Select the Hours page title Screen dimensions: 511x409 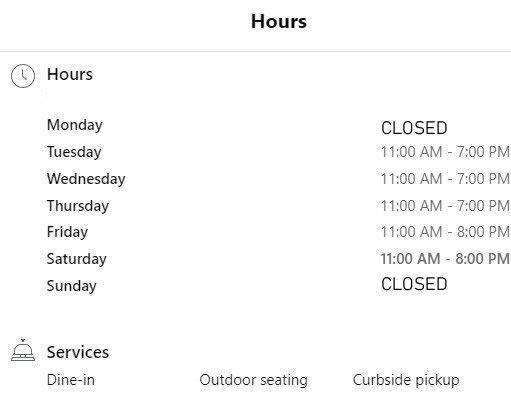click(279, 22)
